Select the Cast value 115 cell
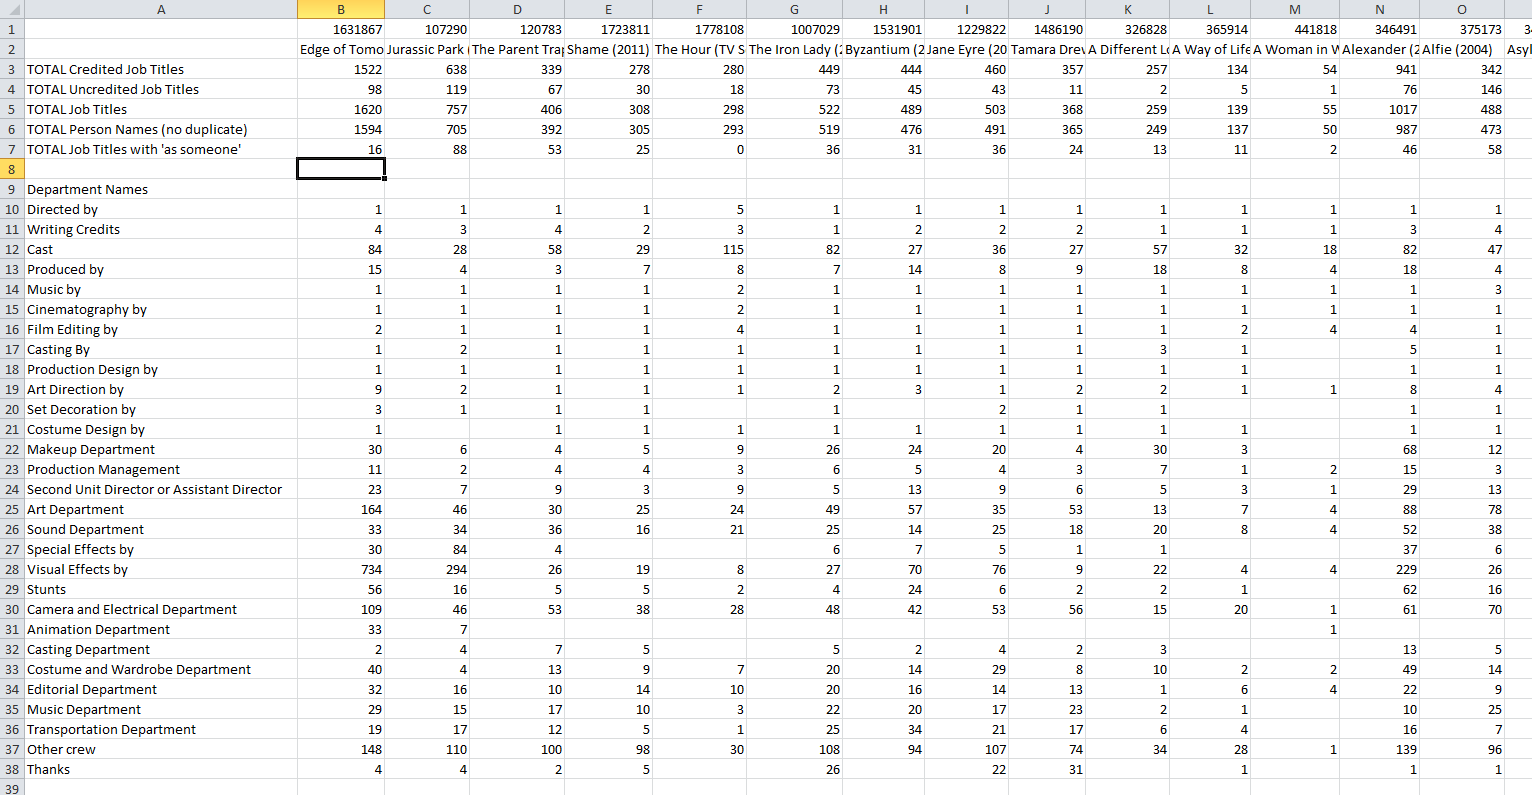 699,249
